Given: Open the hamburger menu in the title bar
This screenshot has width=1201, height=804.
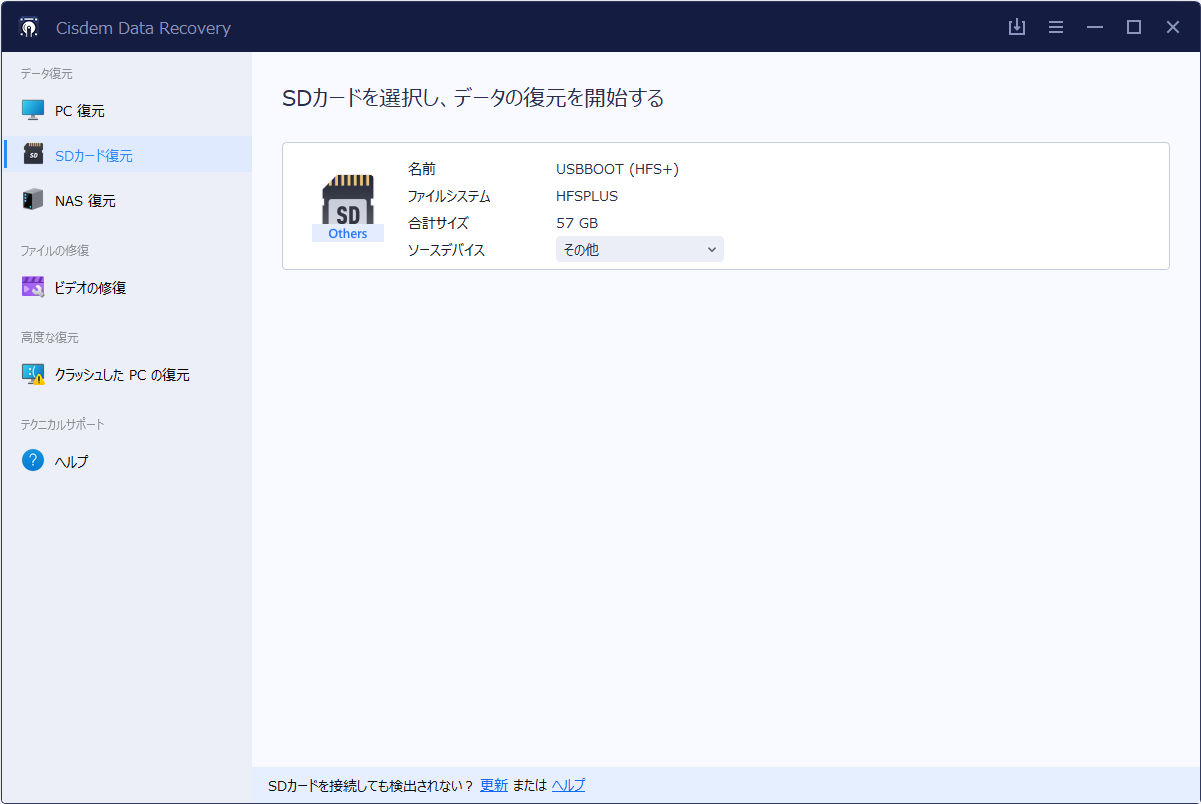Looking at the screenshot, I should coord(1056,27).
